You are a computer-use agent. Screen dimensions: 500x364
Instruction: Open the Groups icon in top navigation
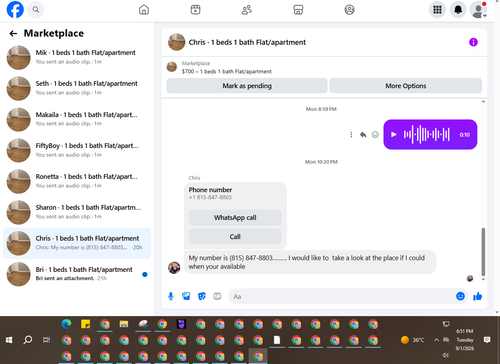(349, 10)
